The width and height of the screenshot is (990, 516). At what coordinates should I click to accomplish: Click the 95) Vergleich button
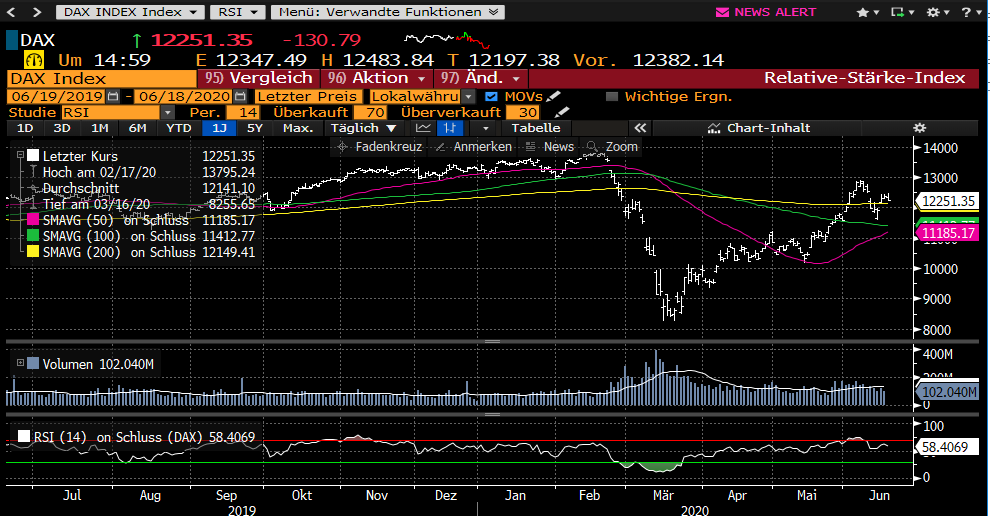[258, 78]
